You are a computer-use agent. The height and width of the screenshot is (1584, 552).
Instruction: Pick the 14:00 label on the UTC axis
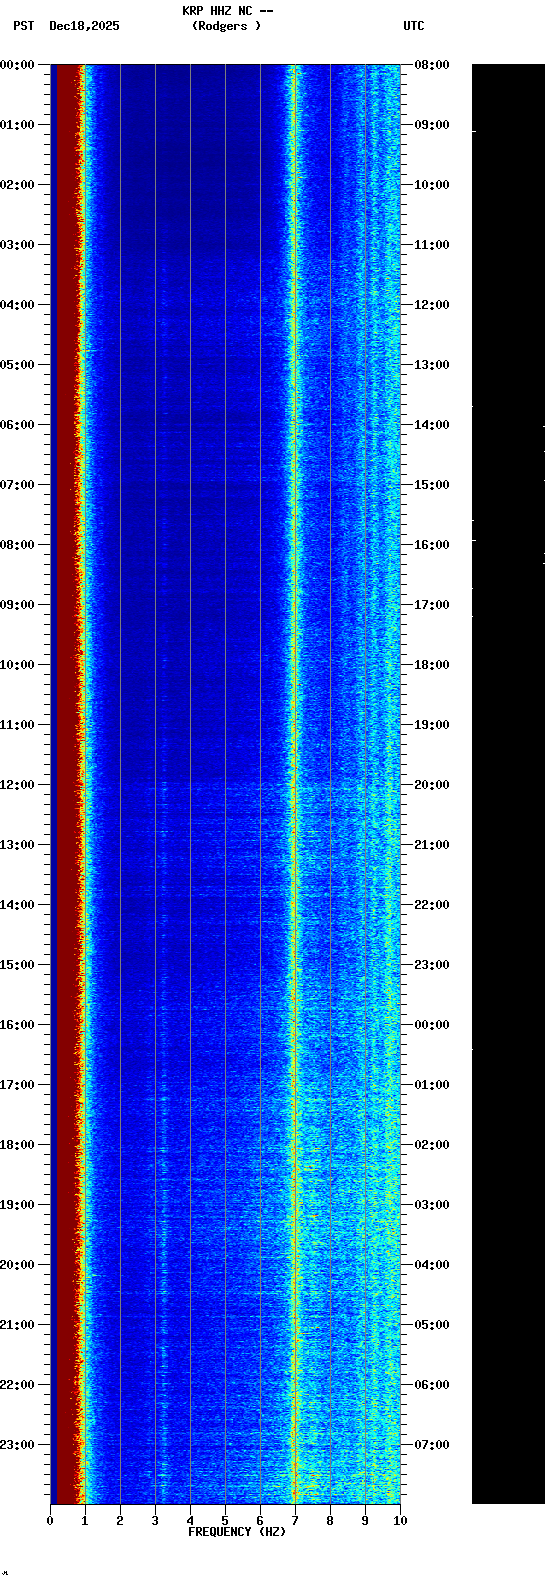tap(432, 425)
